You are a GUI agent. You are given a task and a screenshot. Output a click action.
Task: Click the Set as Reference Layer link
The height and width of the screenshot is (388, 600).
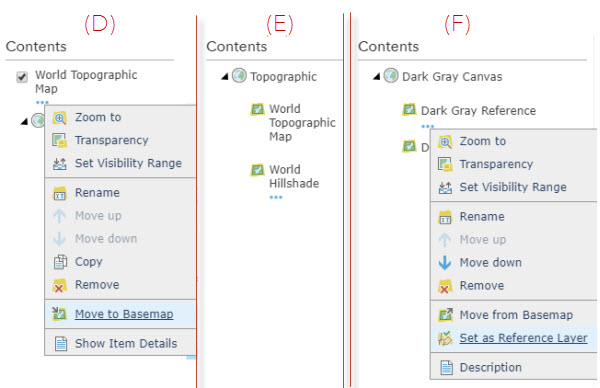(523, 338)
